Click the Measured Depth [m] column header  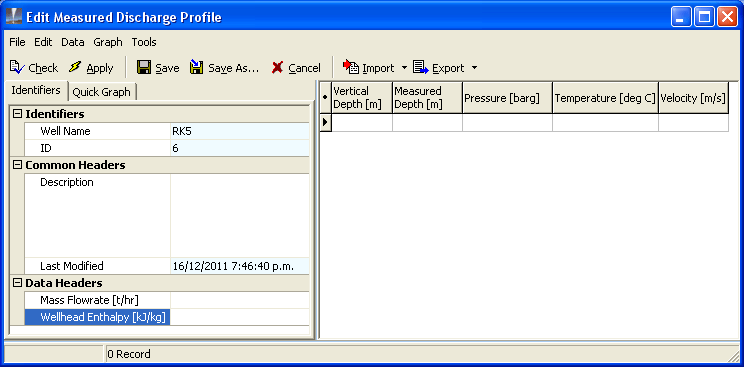point(427,97)
